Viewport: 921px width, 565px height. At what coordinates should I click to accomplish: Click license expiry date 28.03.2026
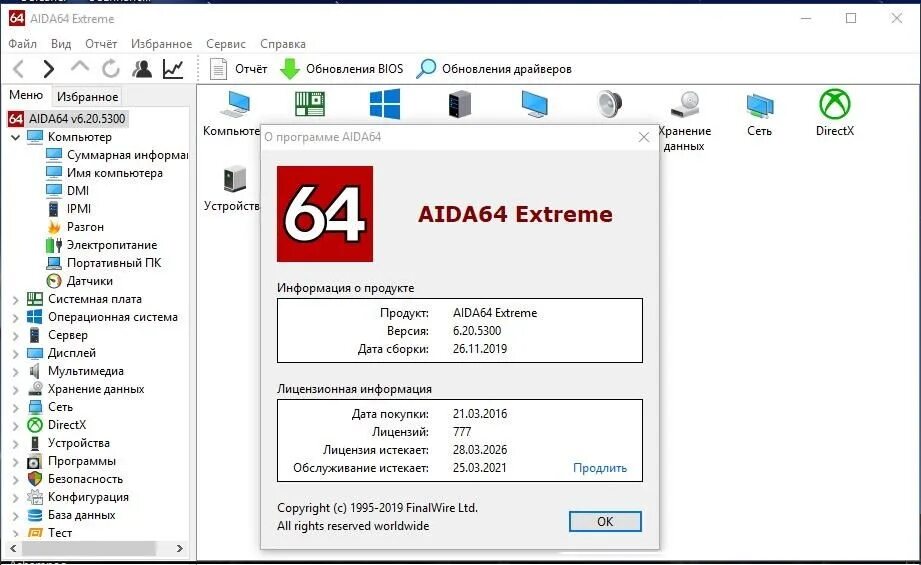480,450
